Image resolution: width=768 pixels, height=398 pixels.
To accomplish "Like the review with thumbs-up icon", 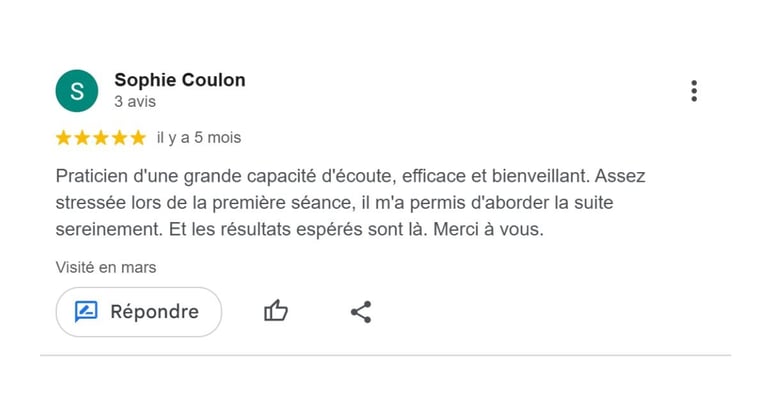I will tap(276, 311).
